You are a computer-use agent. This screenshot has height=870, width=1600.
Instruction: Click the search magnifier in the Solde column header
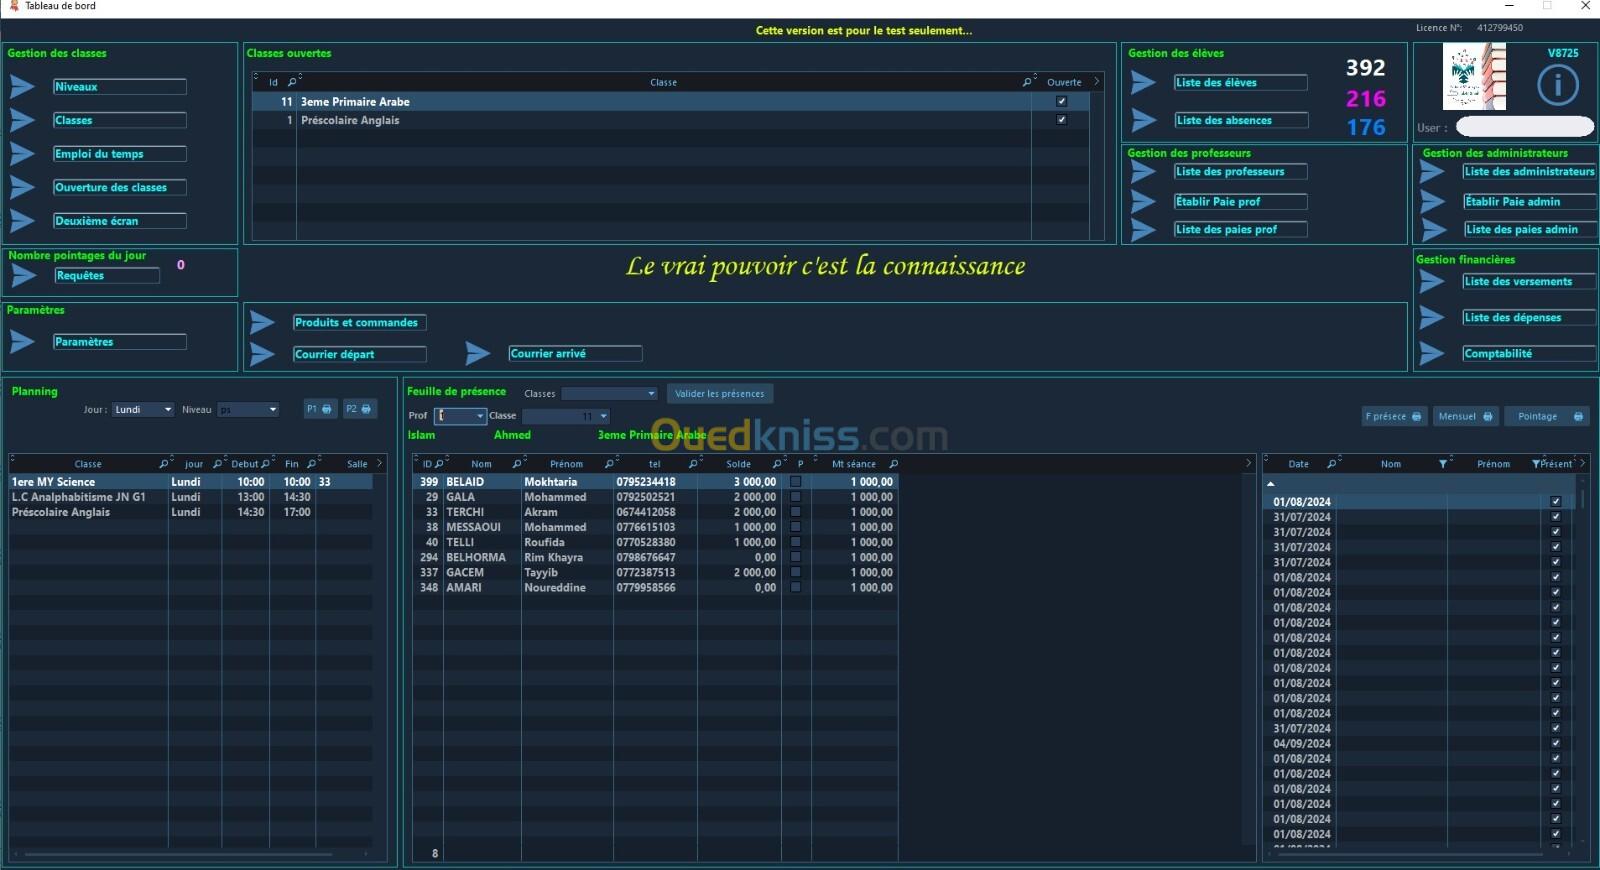(776, 464)
